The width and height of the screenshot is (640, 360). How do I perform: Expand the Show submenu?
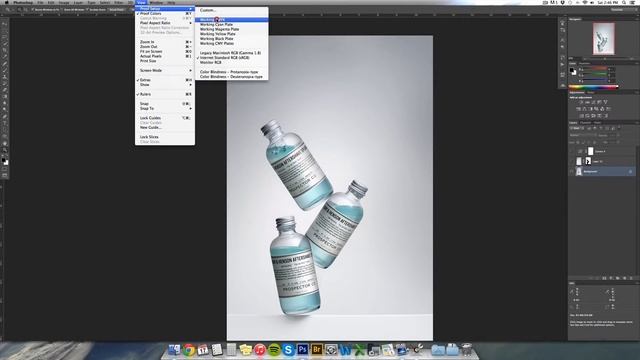click(165, 84)
